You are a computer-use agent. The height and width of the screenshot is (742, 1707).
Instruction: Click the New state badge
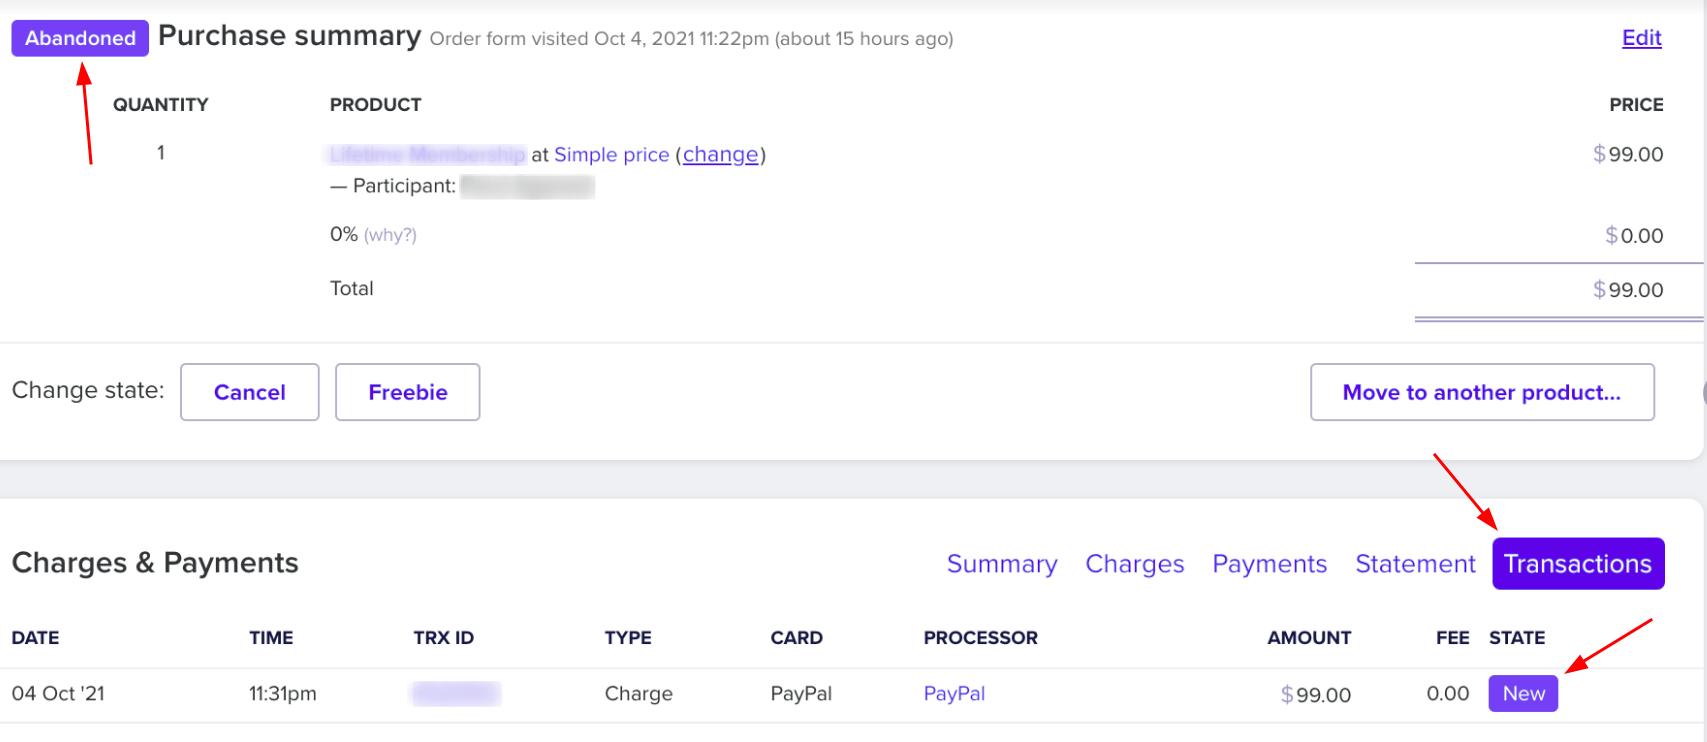coord(1523,693)
